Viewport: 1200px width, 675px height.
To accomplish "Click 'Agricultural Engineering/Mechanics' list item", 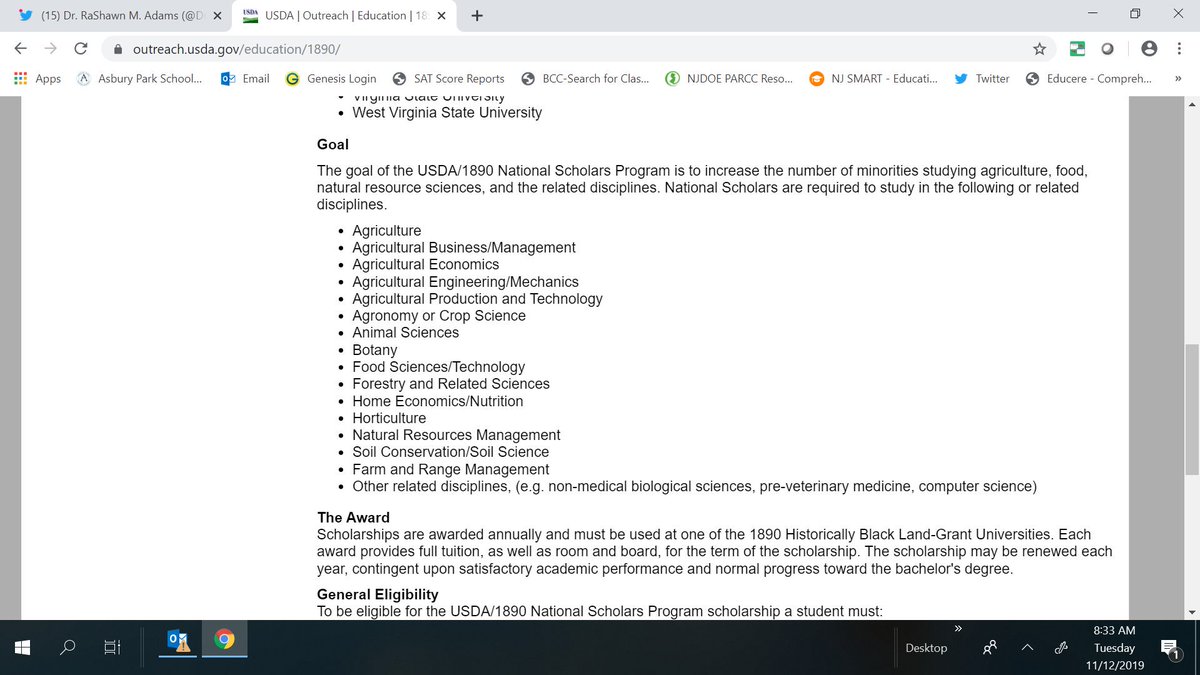I will (465, 282).
